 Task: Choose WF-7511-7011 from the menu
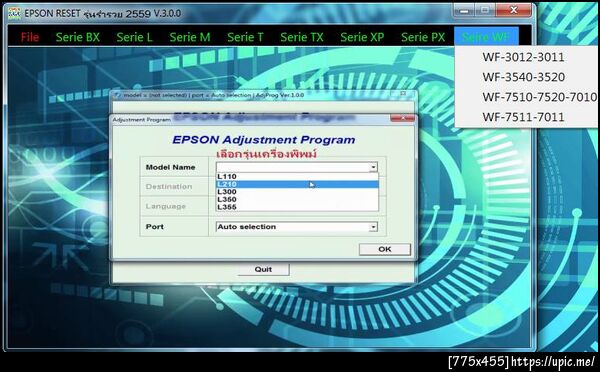[523, 117]
